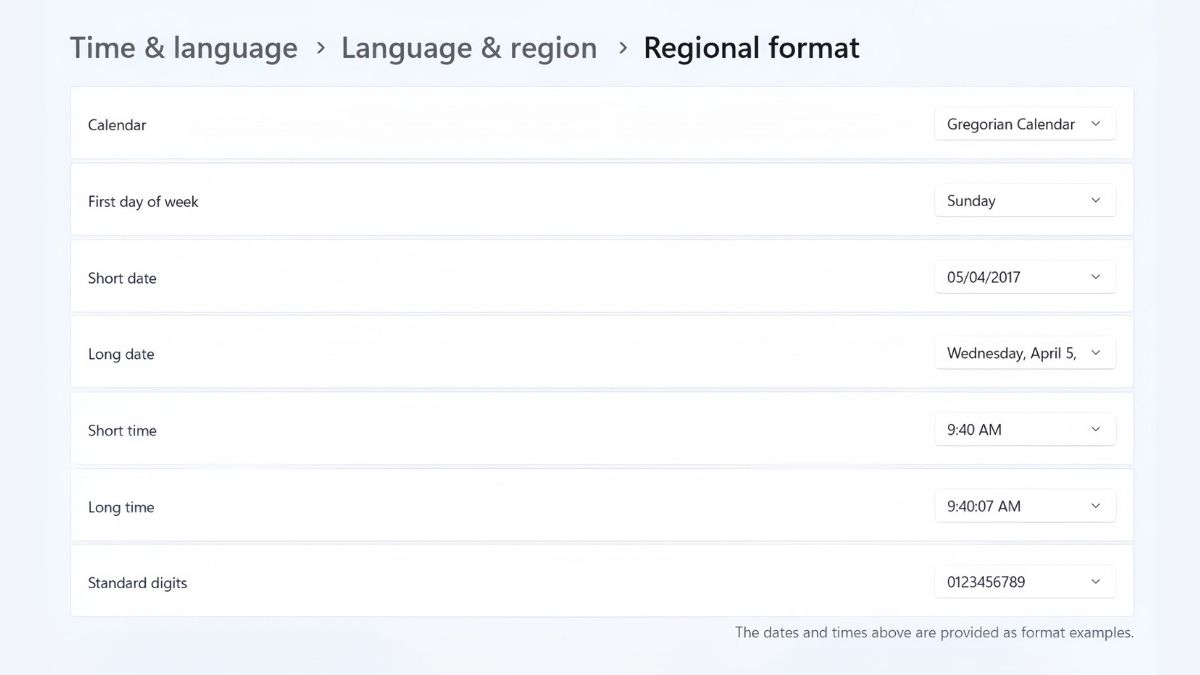
Task: Click the Short time row label
Action: pos(122,431)
